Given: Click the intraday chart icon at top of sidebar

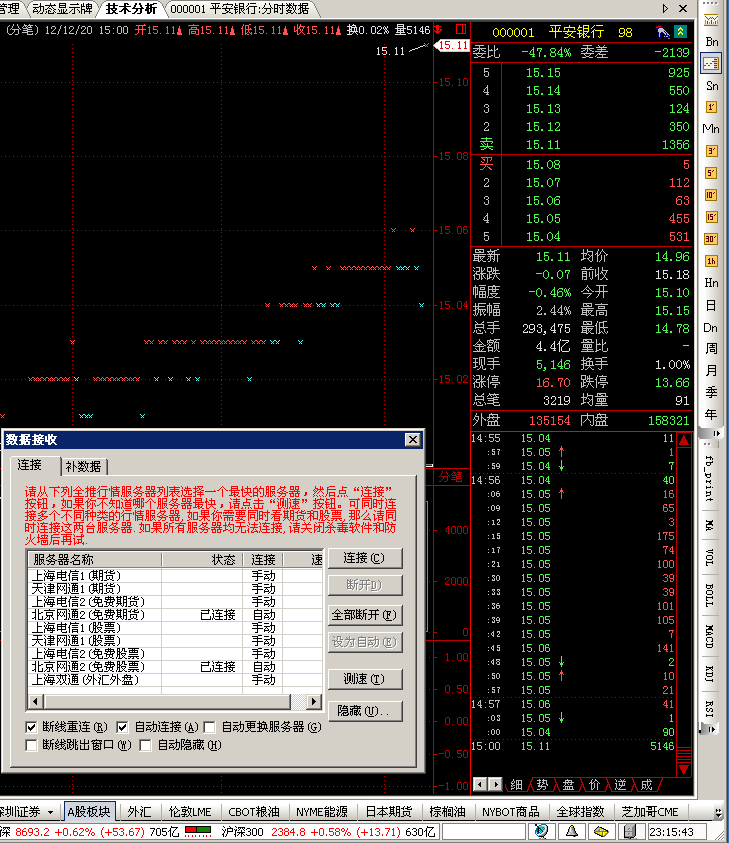Looking at the screenshot, I should (711, 63).
